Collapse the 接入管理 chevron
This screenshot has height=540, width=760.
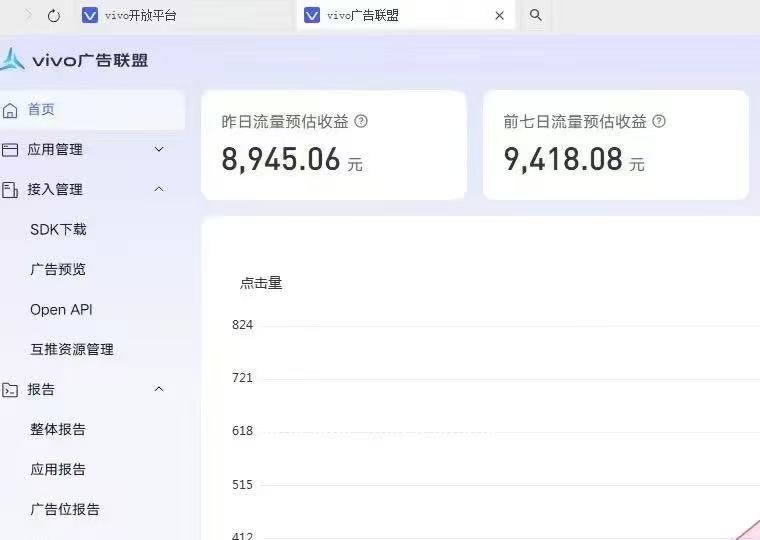[x=159, y=189]
